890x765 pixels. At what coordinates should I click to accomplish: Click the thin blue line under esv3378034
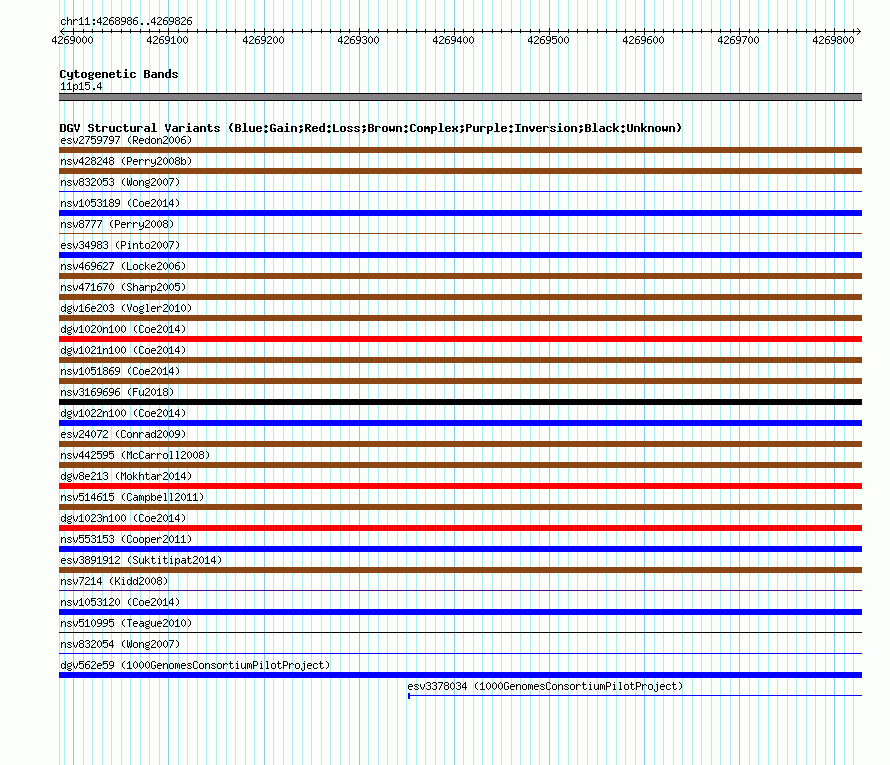[x=635, y=696]
